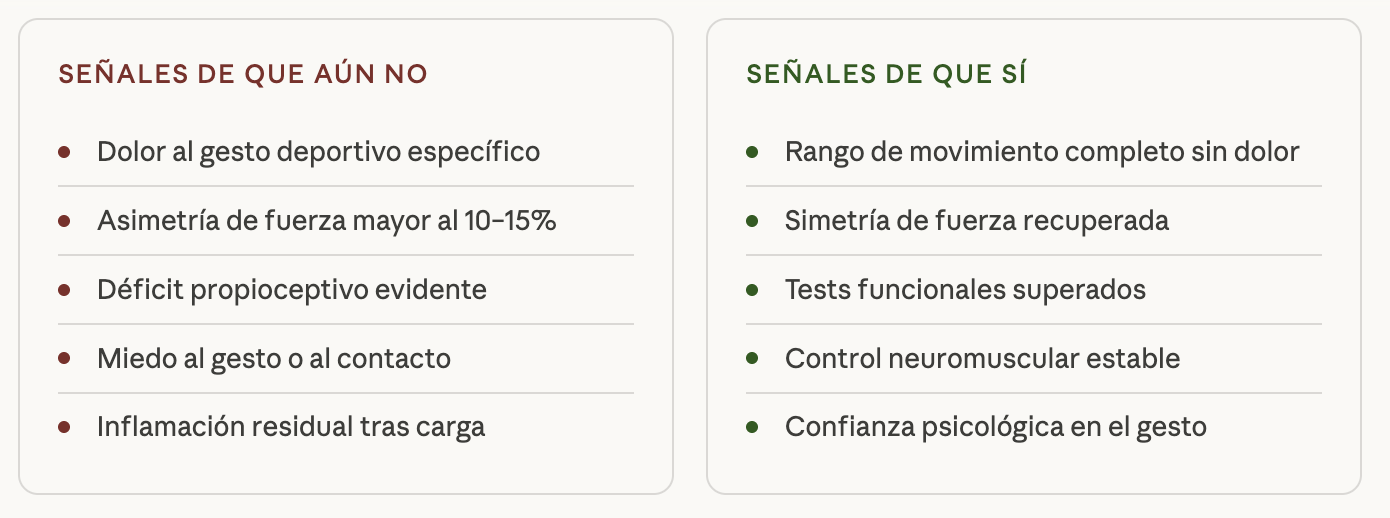Click green bullet next to 'Confianza psicológica'

[x=752, y=427]
